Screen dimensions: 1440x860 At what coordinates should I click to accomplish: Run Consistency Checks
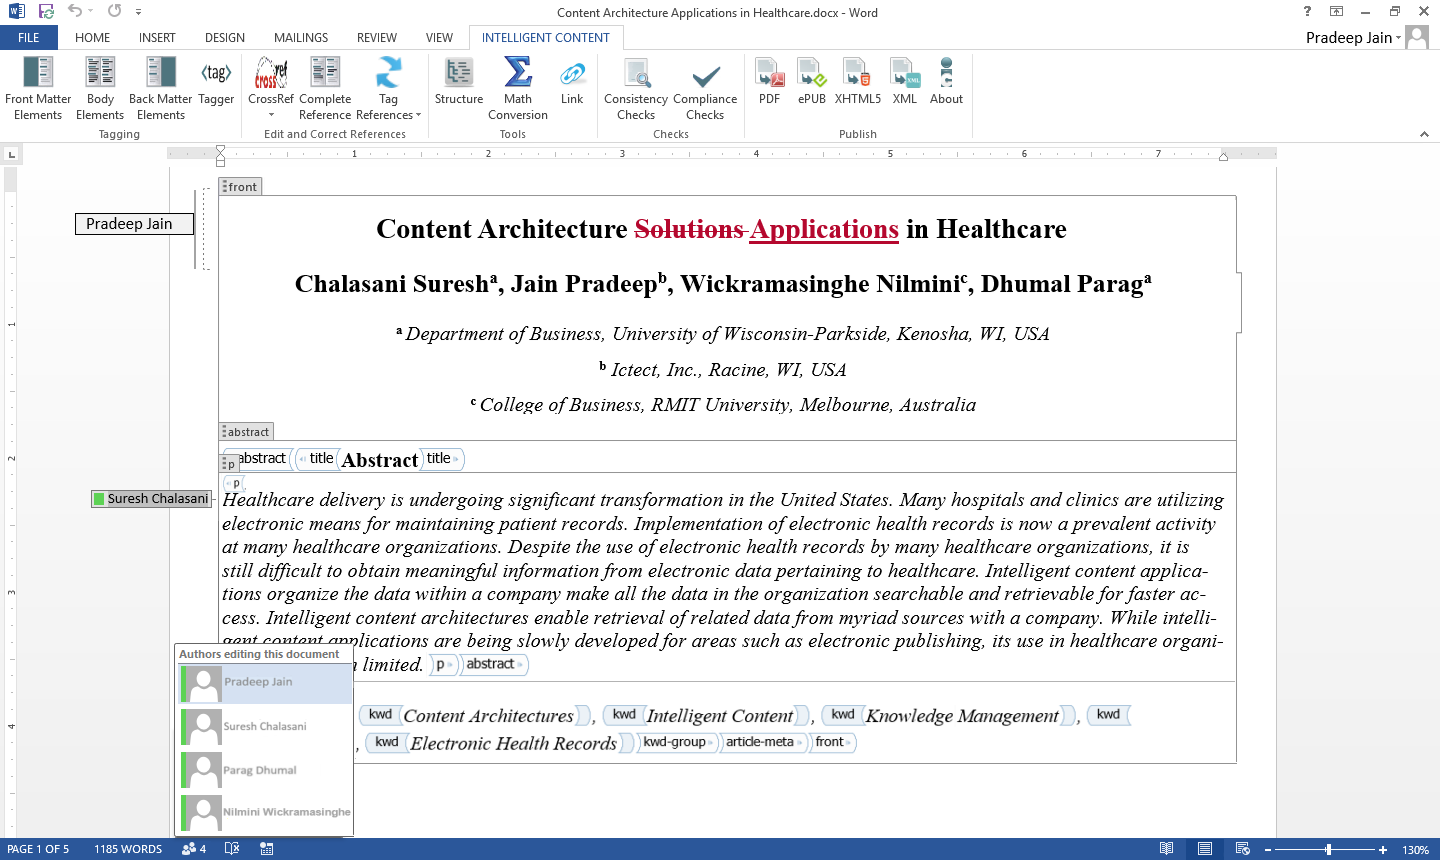pyautogui.click(x=636, y=88)
